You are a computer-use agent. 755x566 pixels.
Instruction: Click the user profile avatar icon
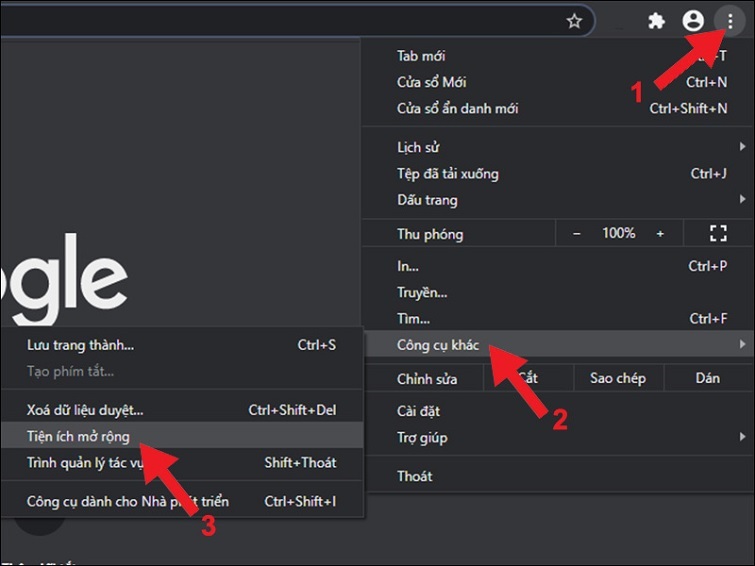692,21
